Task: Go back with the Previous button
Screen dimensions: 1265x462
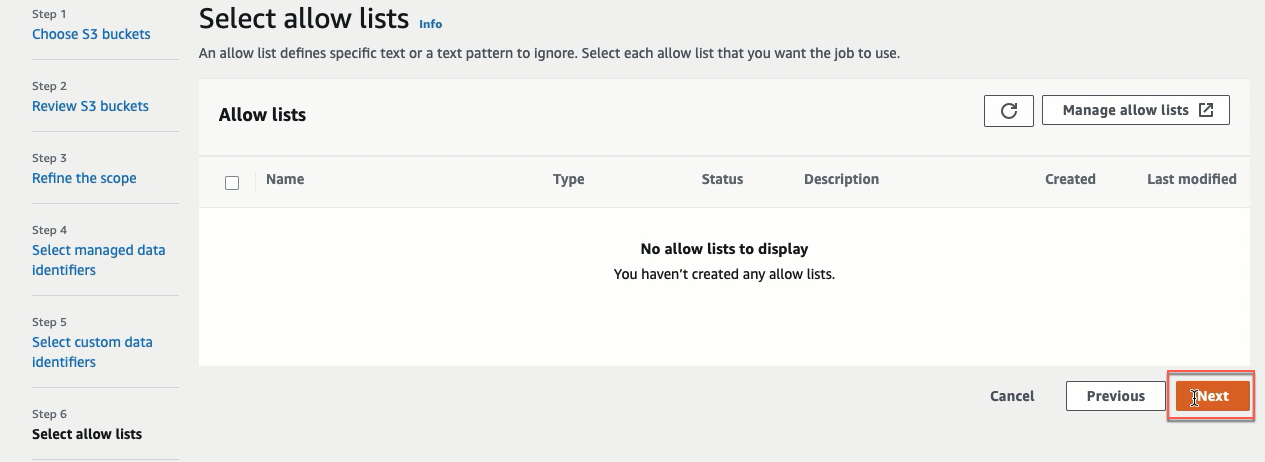Action: pyautogui.click(x=1116, y=396)
